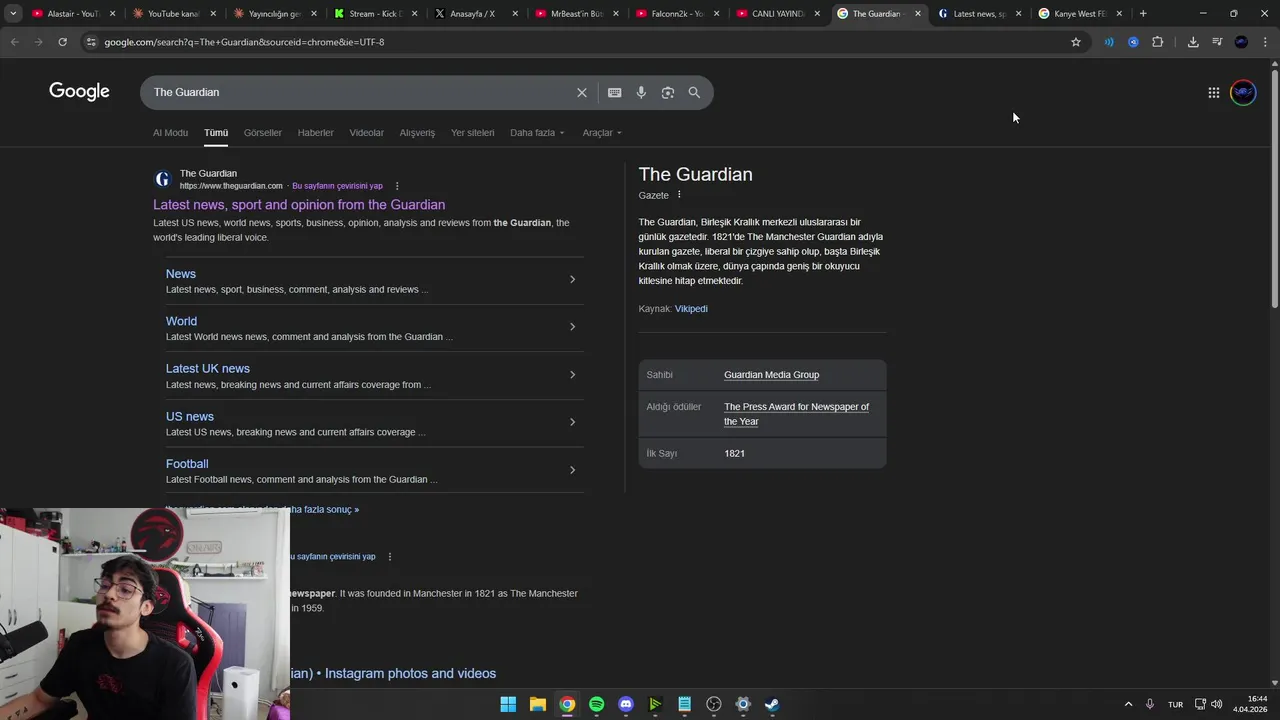Screen dimensions: 1280x720
Task: Open Chrome extensions puzzle icon
Action: tap(1157, 42)
